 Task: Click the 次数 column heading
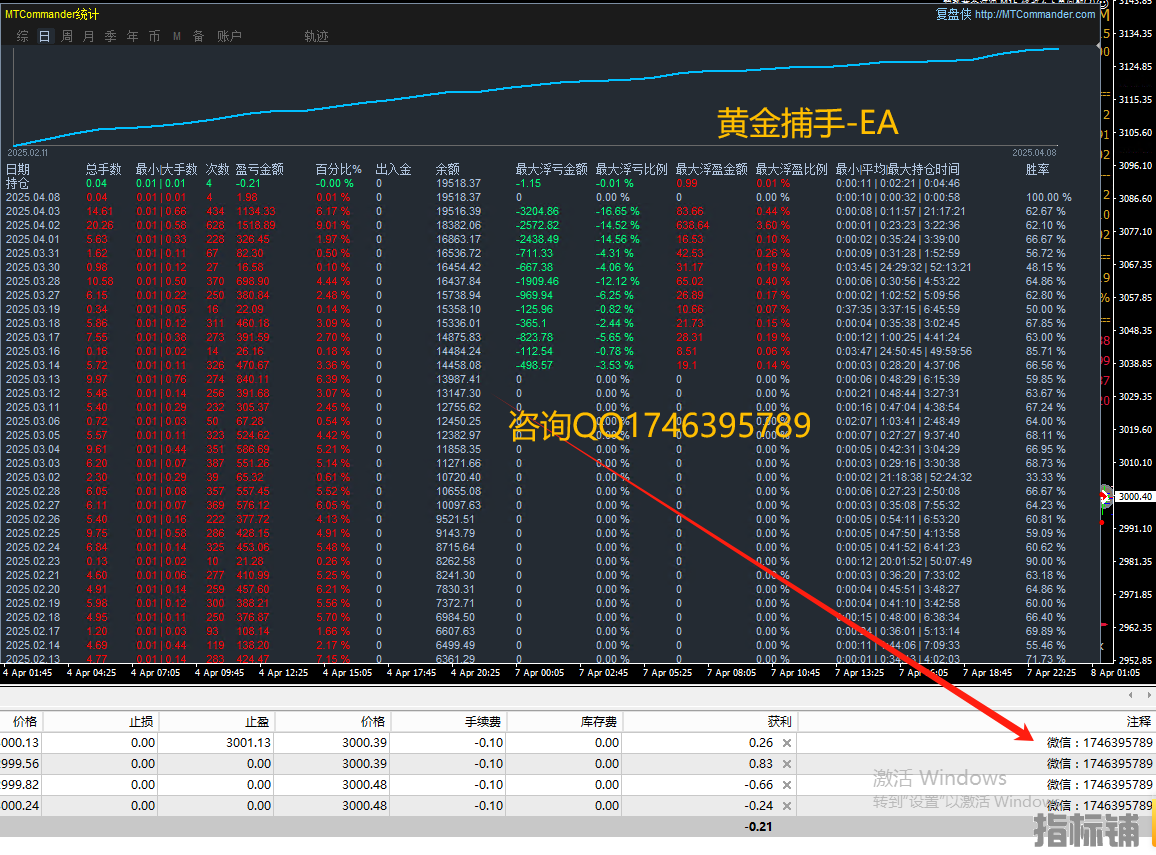217,170
